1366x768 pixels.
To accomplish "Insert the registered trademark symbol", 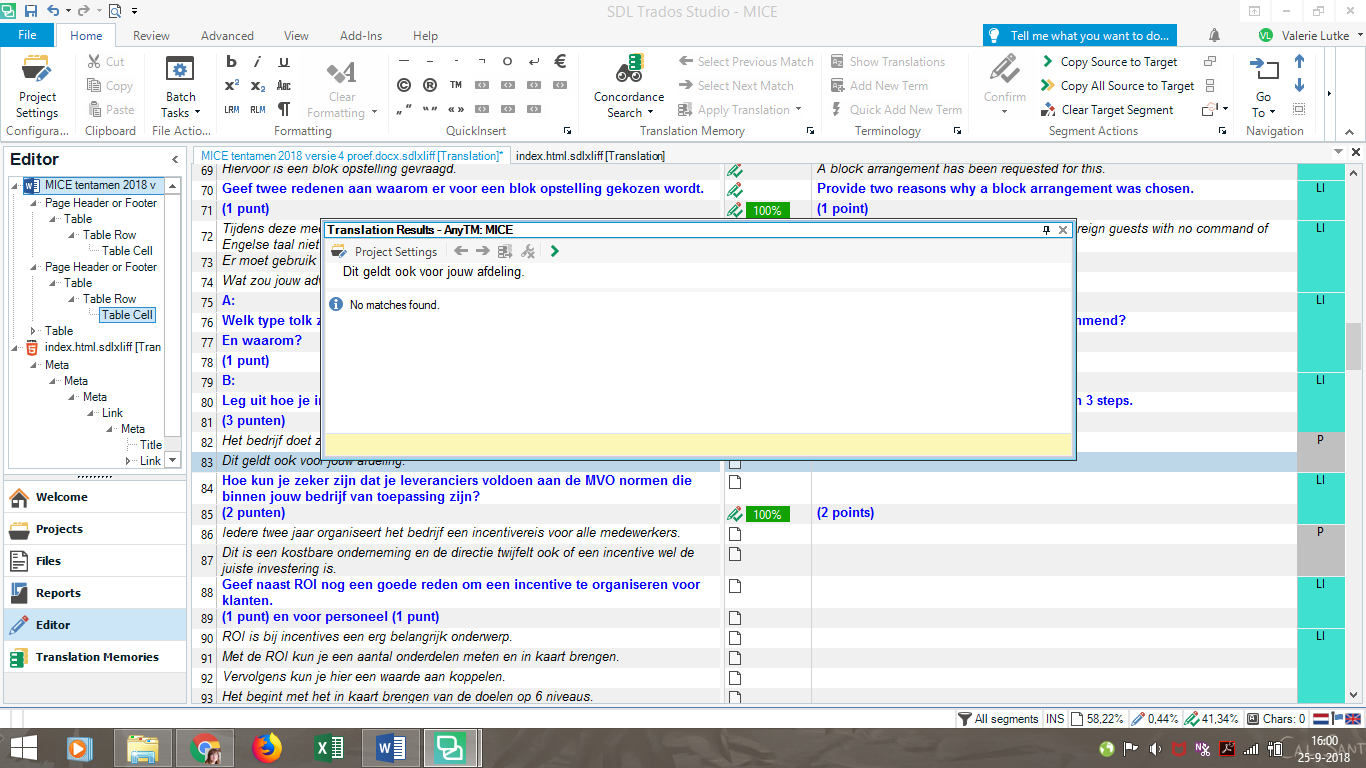I will [x=430, y=85].
